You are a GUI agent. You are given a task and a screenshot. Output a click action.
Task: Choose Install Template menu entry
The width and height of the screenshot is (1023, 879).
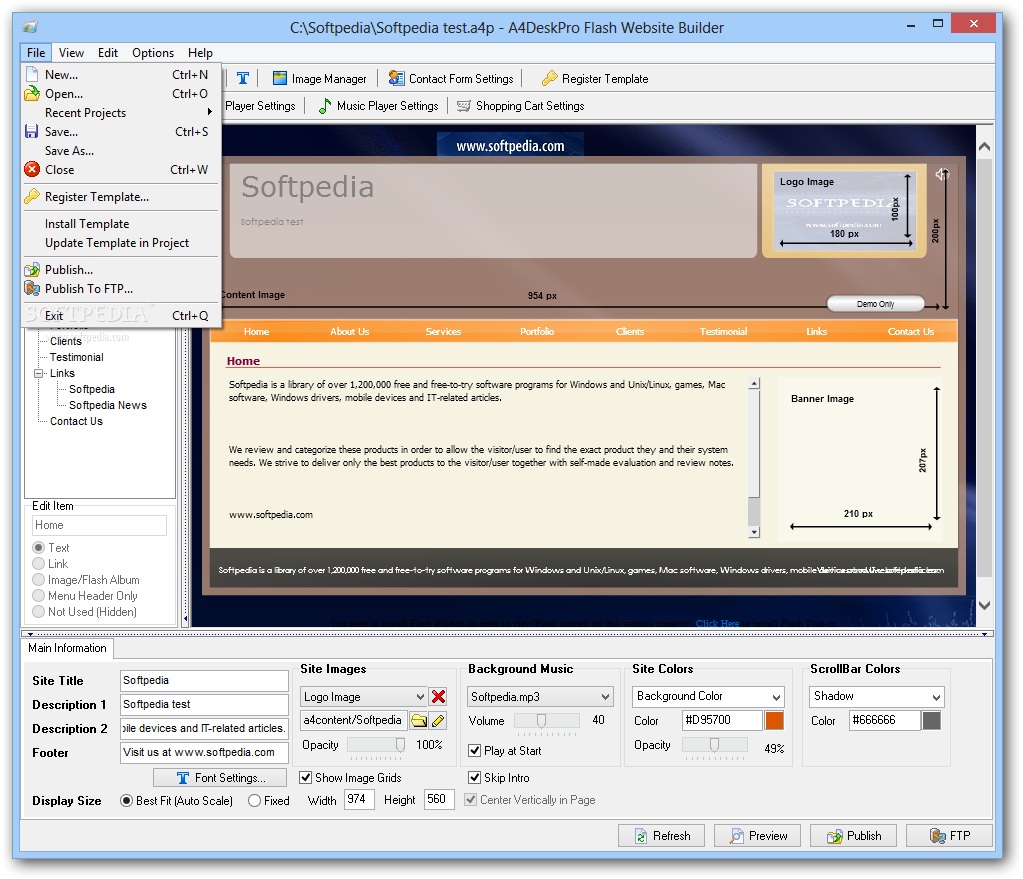pos(121,224)
